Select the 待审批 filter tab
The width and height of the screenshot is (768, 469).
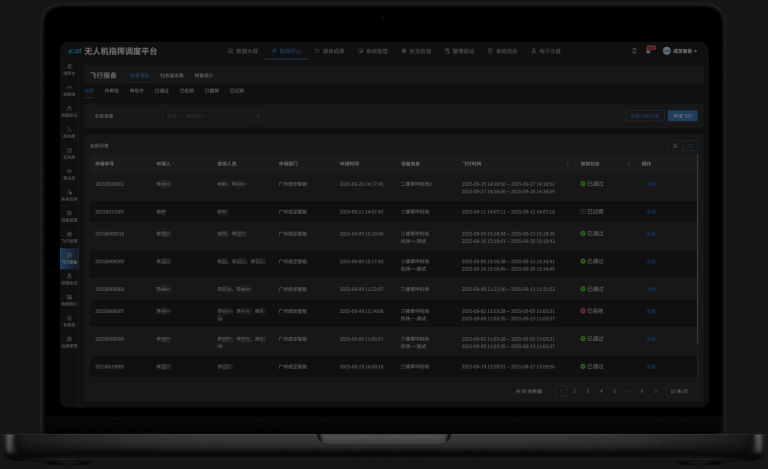coord(112,90)
